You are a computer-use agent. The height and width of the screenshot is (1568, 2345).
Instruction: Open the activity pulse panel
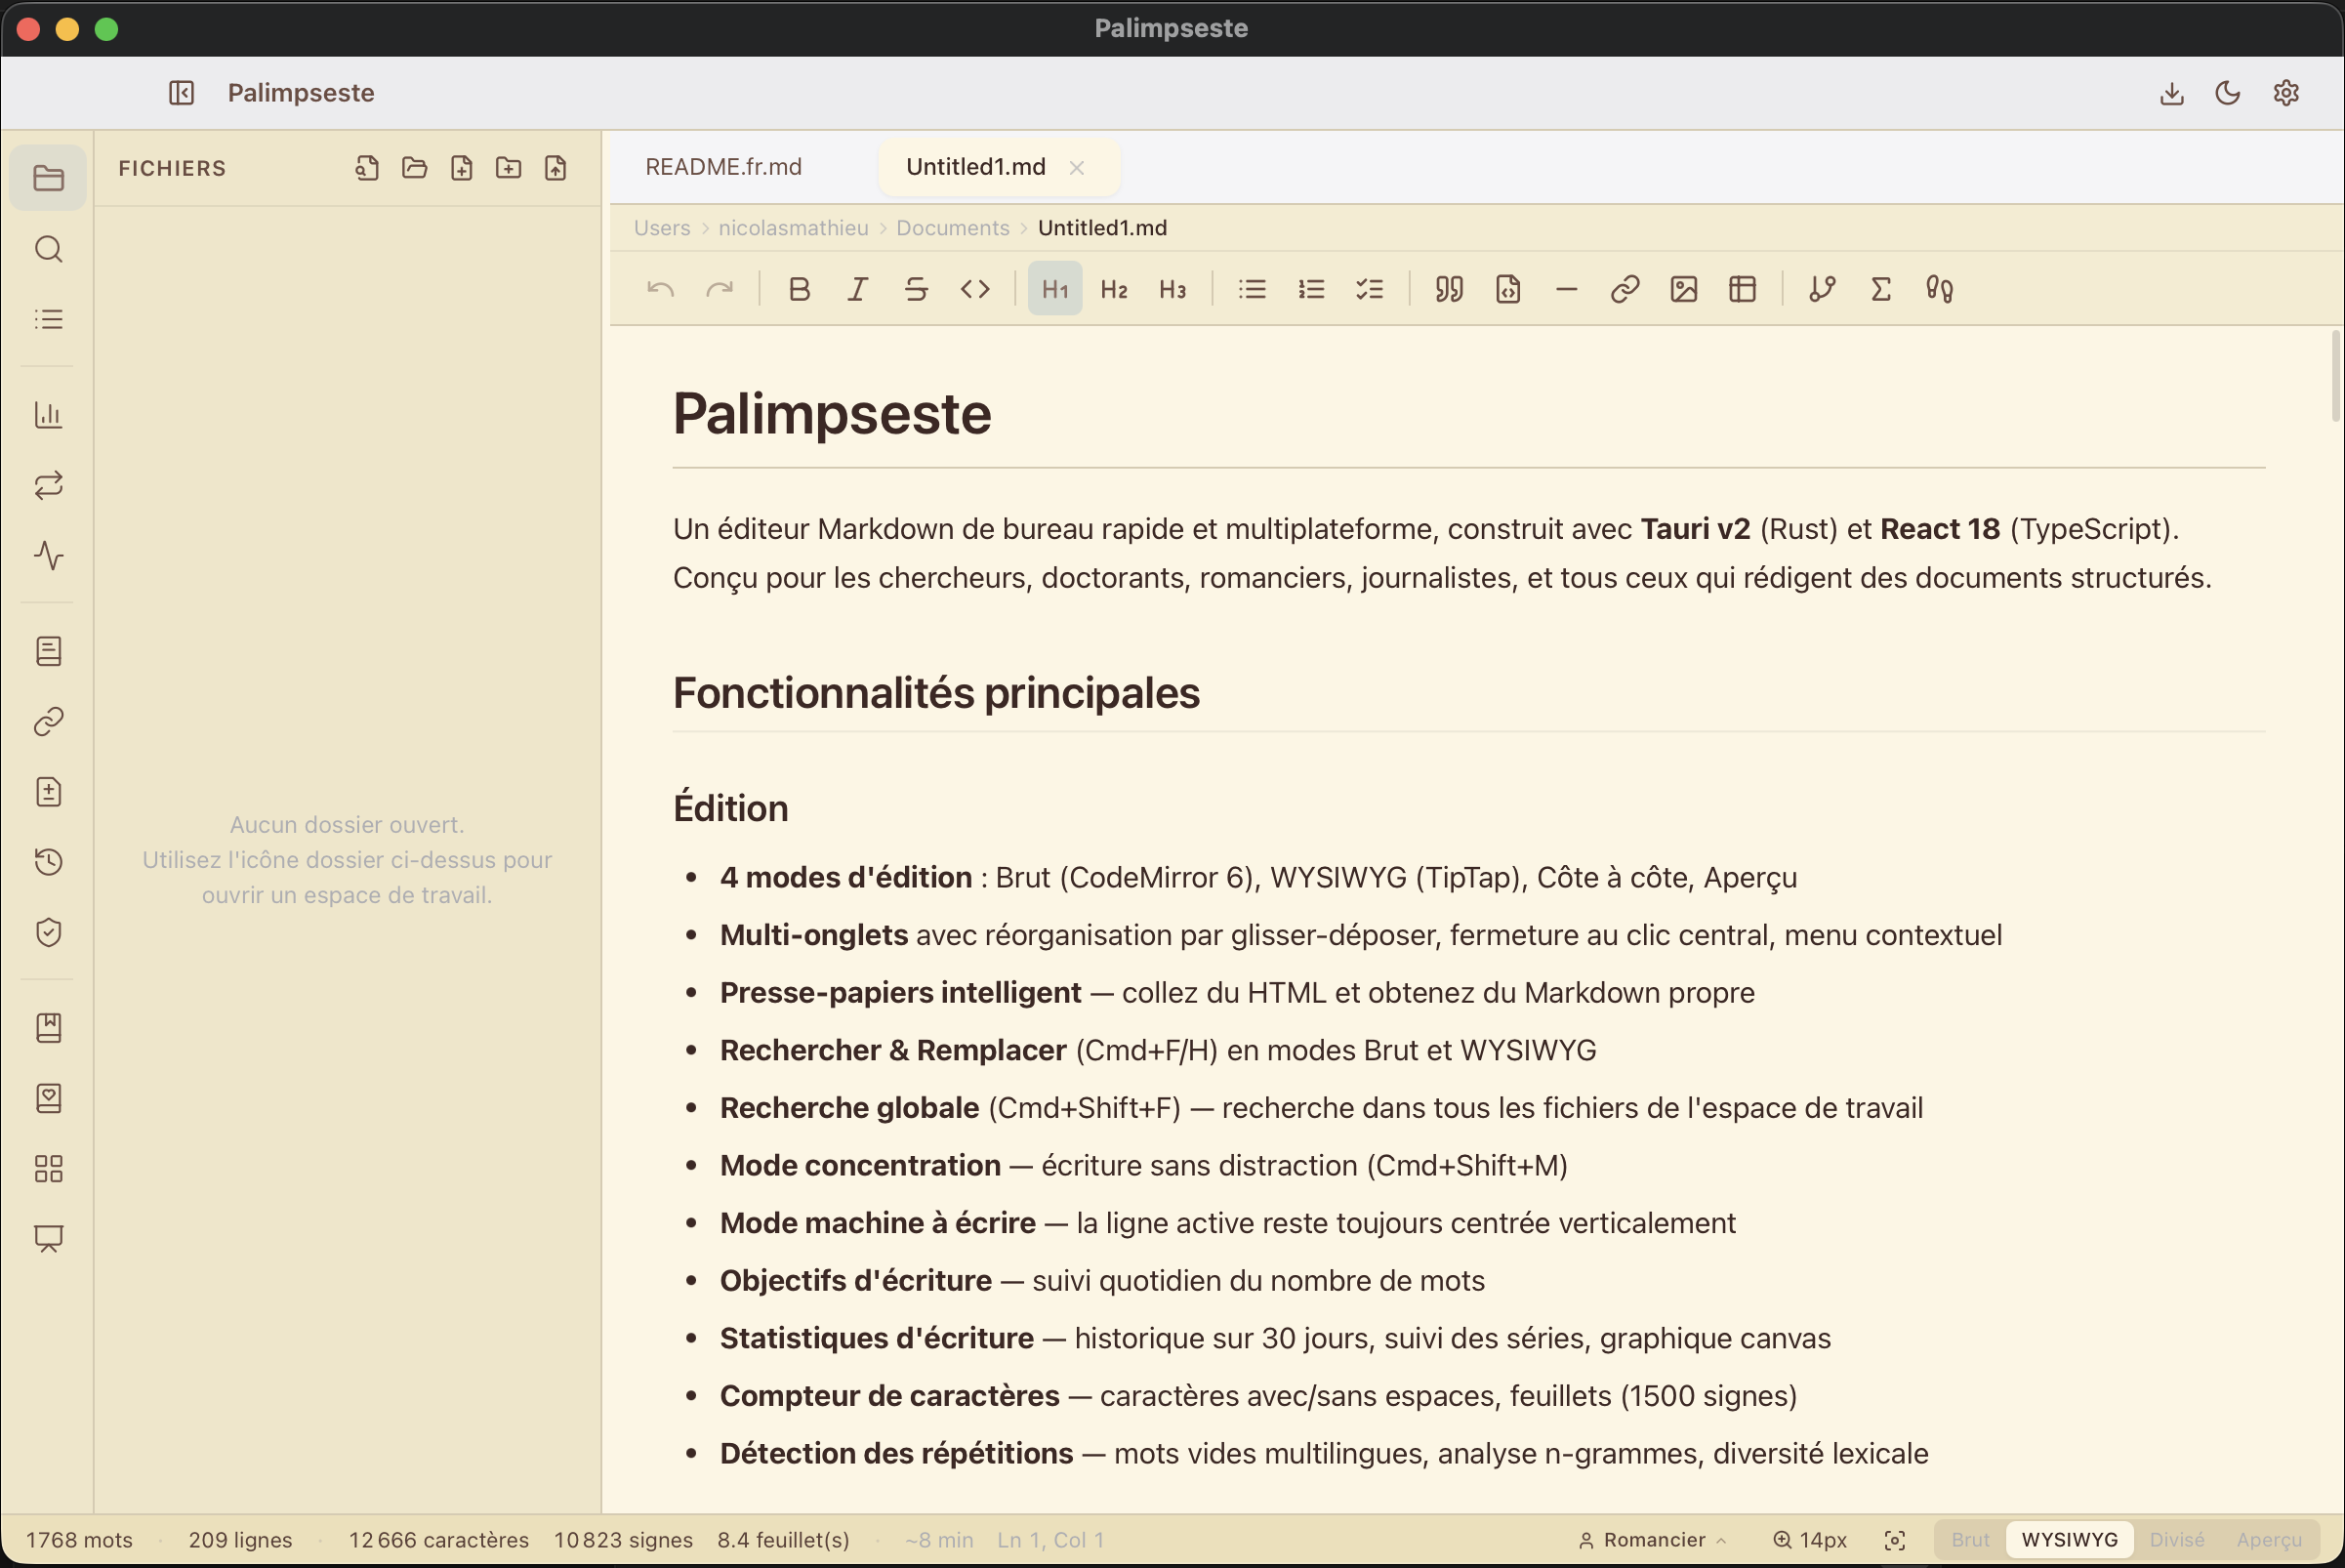pos(48,555)
